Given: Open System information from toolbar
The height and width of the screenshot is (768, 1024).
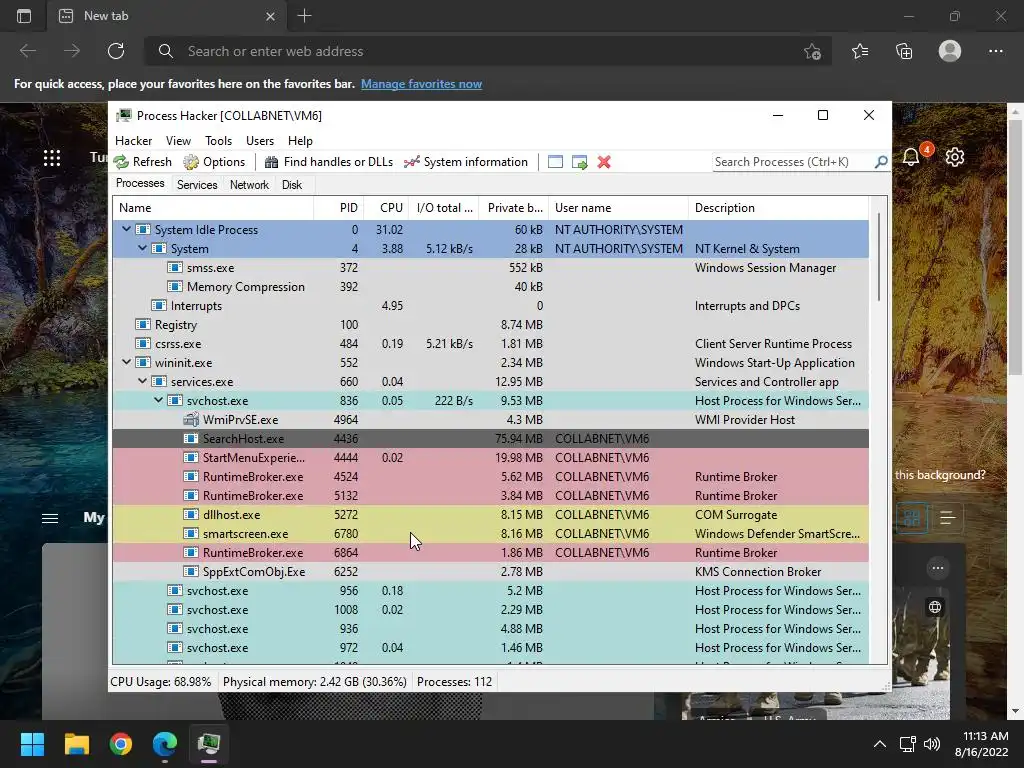Looking at the screenshot, I should [x=466, y=162].
